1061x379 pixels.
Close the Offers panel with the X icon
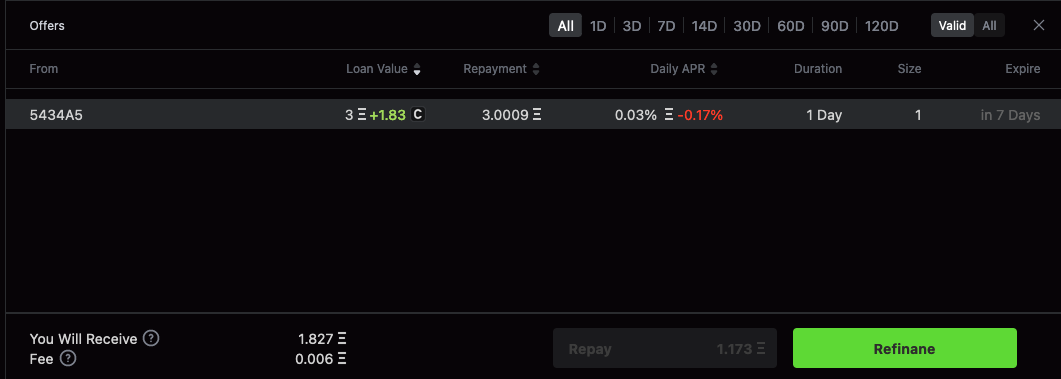pyautogui.click(x=1039, y=26)
